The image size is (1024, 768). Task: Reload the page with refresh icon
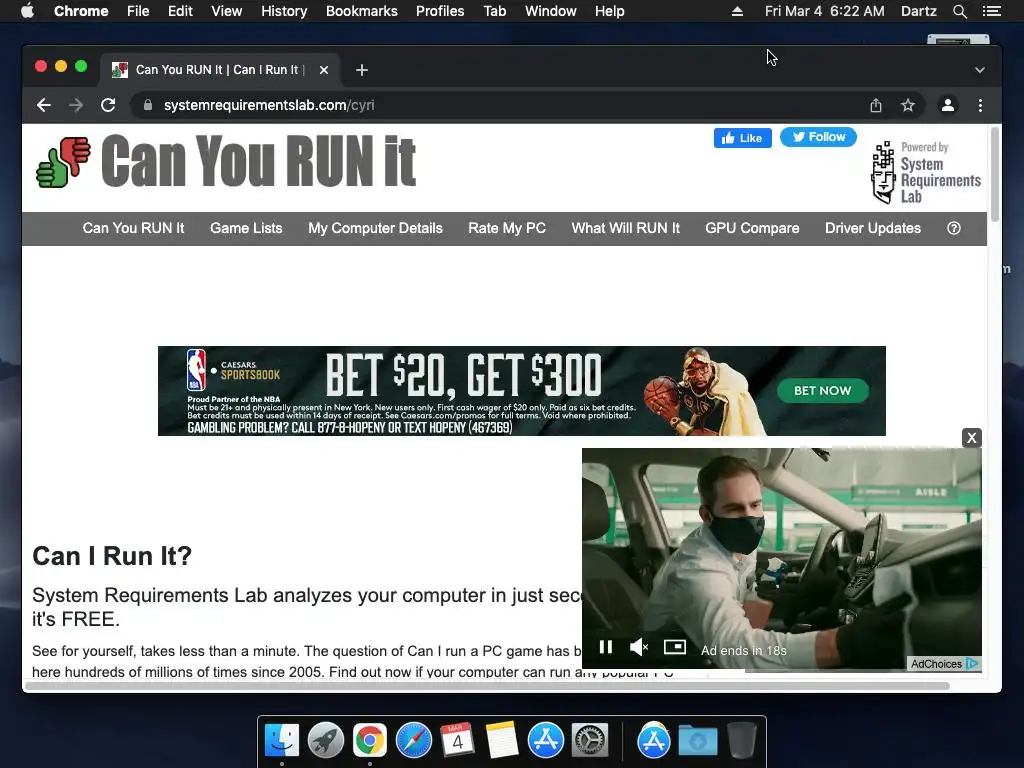[108, 105]
